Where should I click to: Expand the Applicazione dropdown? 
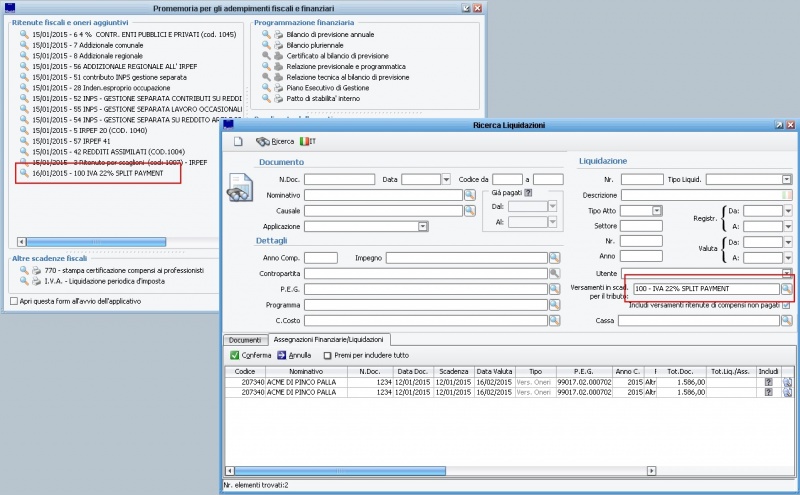pyautogui.click(x=423, y=227)
